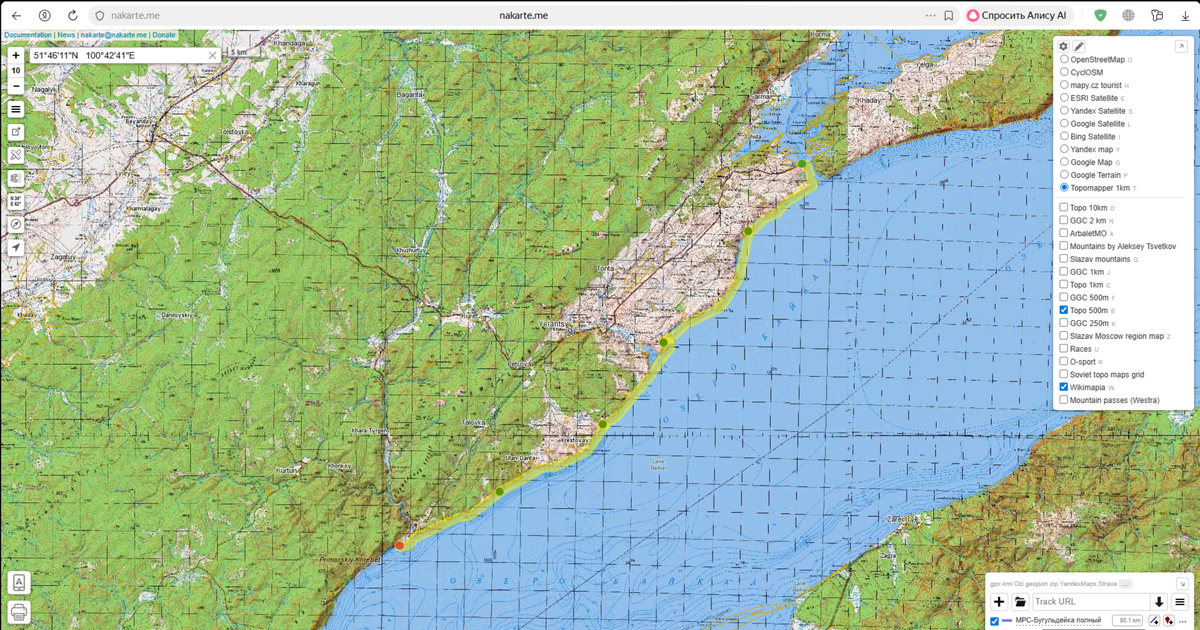Click the Track URL input field

point(1091,602)
